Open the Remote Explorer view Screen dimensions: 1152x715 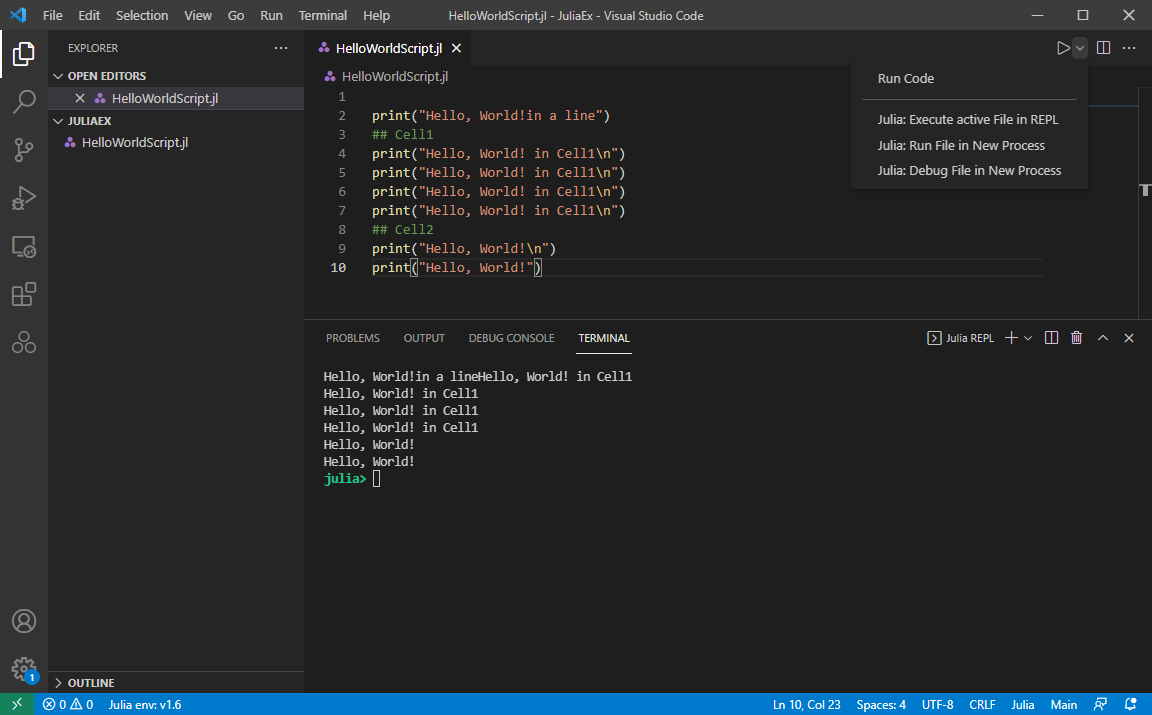tap(24, 247)
